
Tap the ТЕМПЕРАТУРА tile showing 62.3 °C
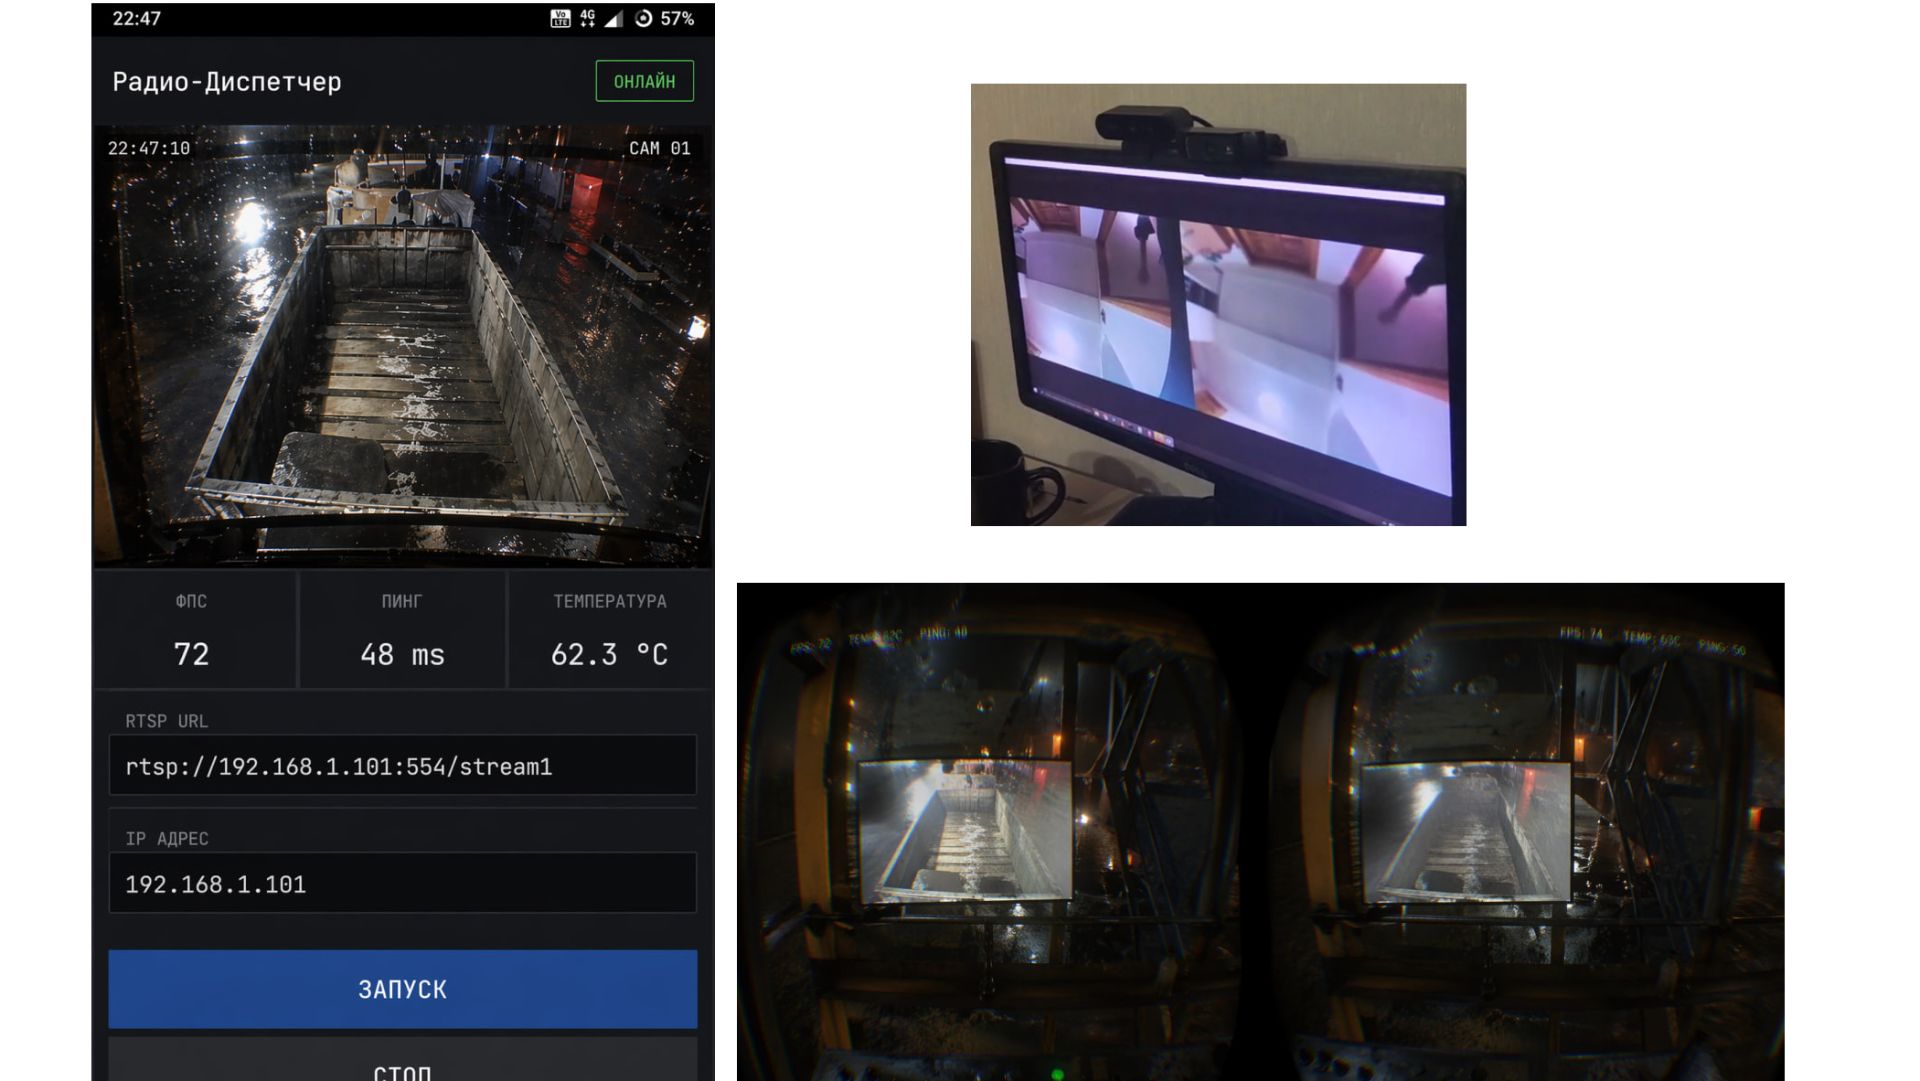point(609,630)
